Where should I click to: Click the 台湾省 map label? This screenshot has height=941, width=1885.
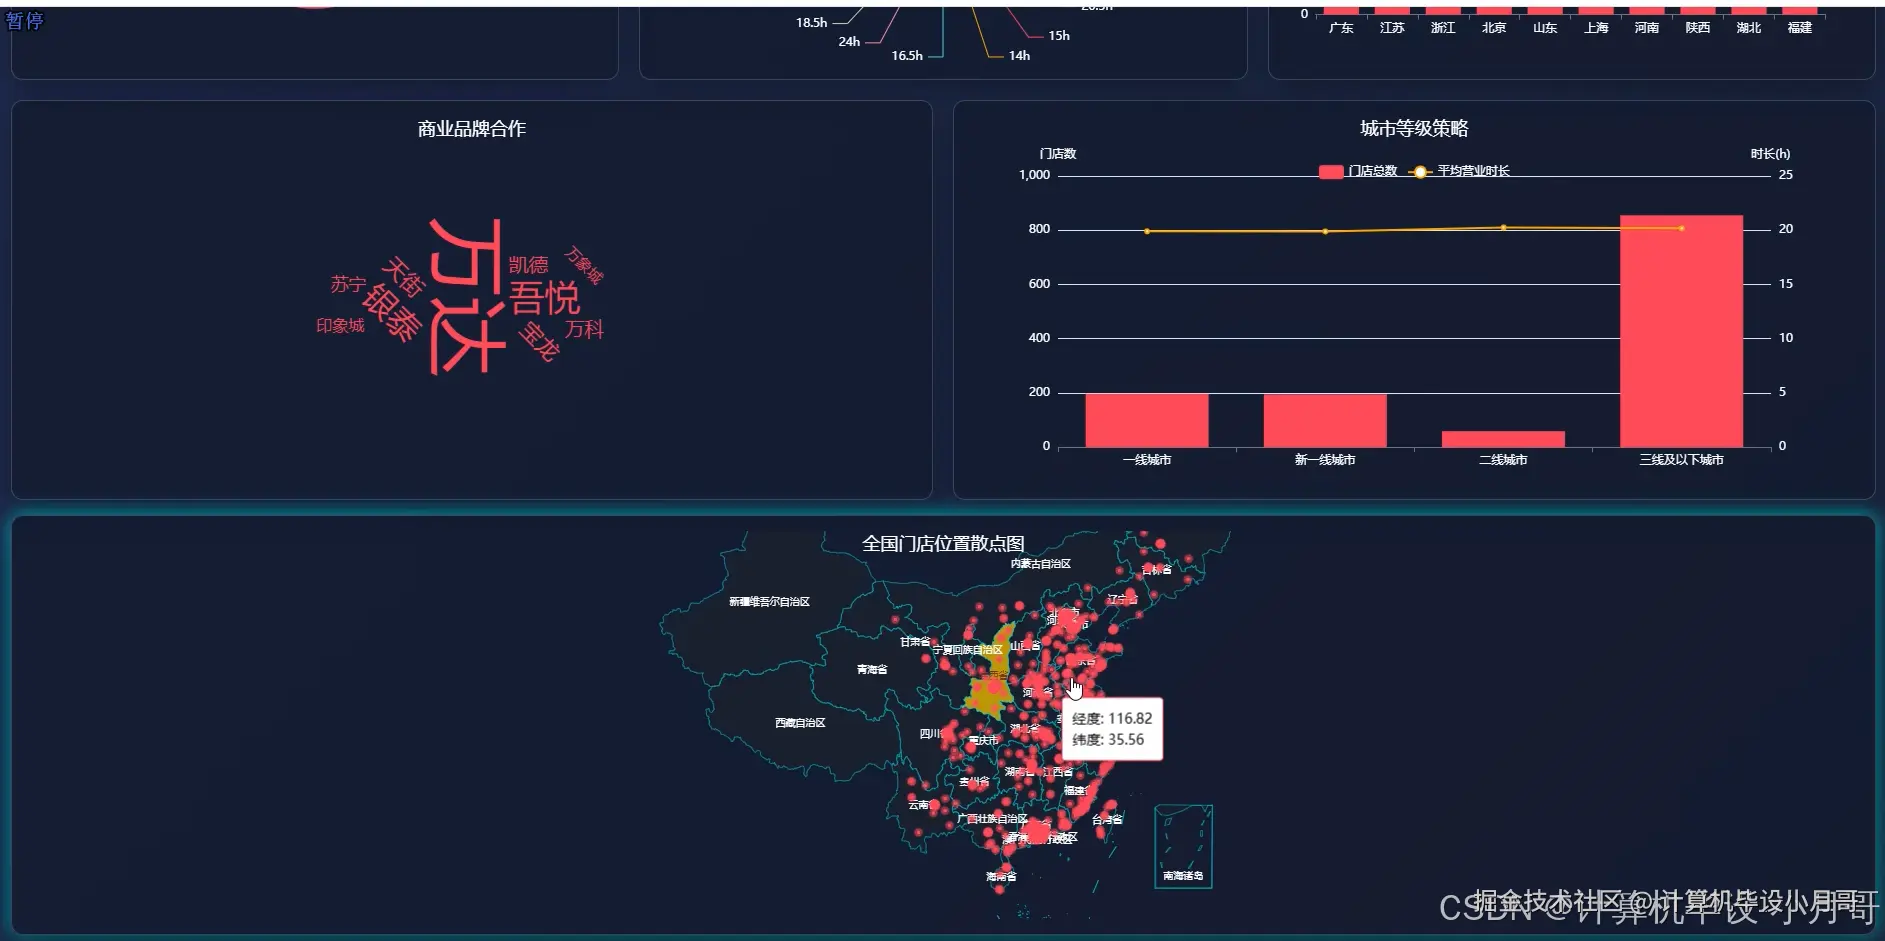(x=1107, y=820)
